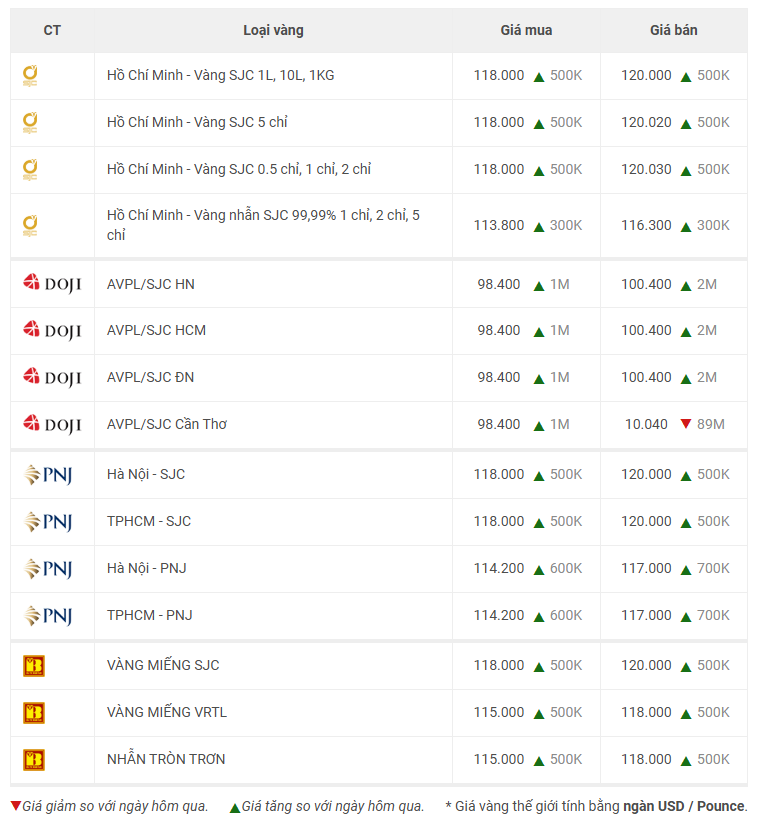
Task: Click the Giá tăng so với ngày hôm qua note
Action: pyautogui.click(x=333, y=806)
